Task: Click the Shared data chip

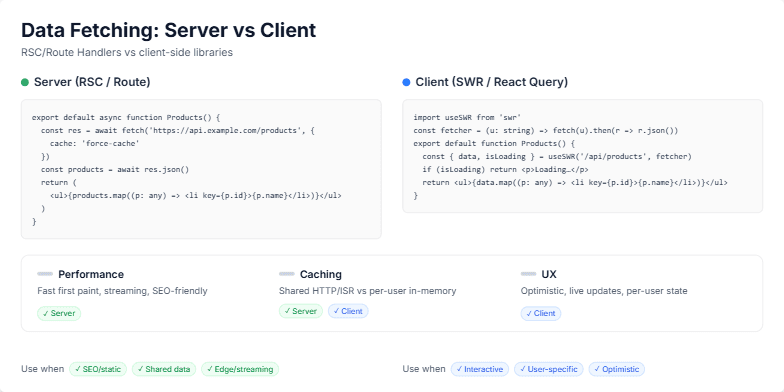Action: click(x=164, y=369)
